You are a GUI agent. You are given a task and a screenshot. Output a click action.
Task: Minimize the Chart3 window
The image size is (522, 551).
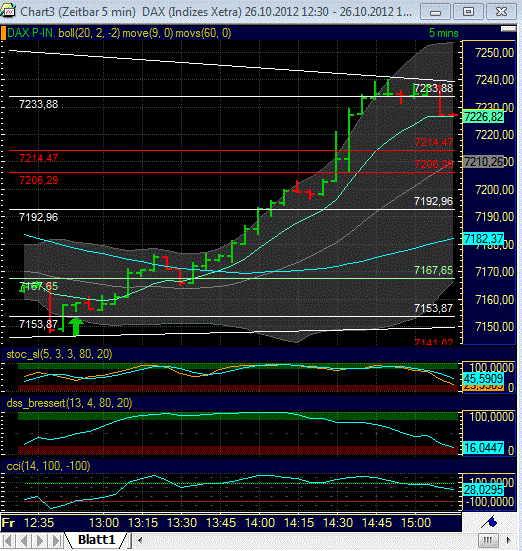click(436, 12)
